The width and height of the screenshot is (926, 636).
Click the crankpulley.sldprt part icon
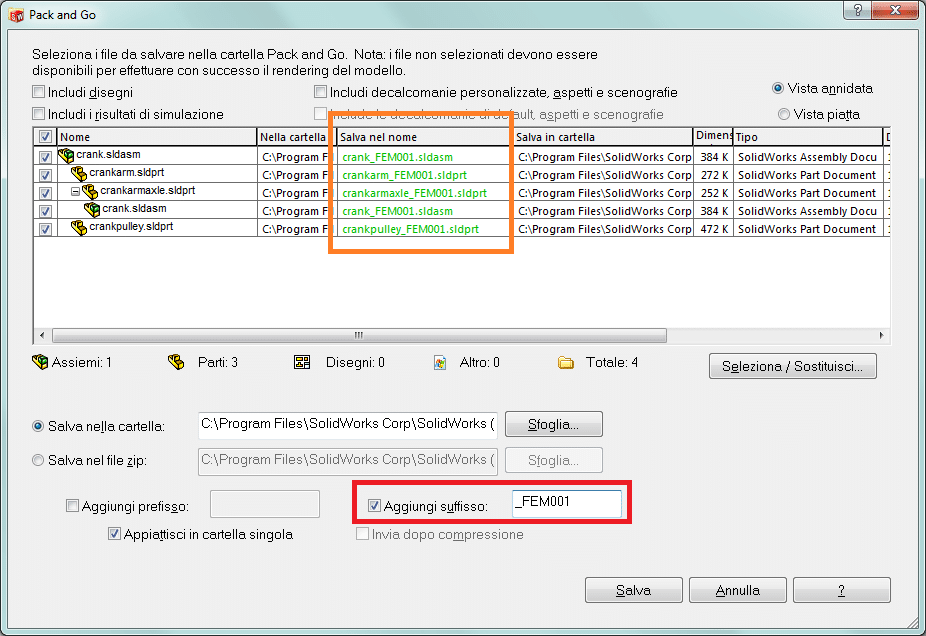(79, 228)
